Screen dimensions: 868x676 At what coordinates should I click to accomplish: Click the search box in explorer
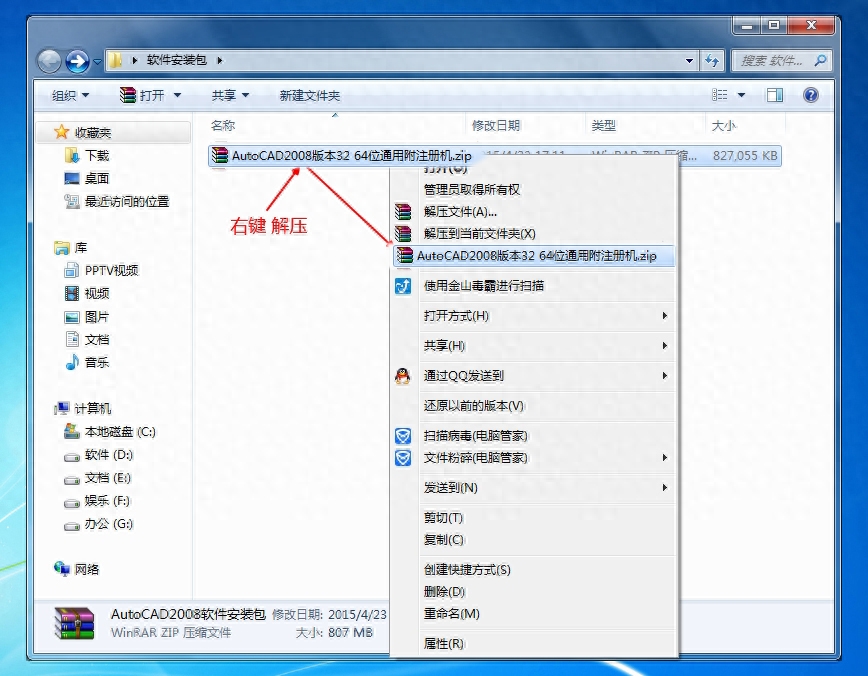(778, 61)
